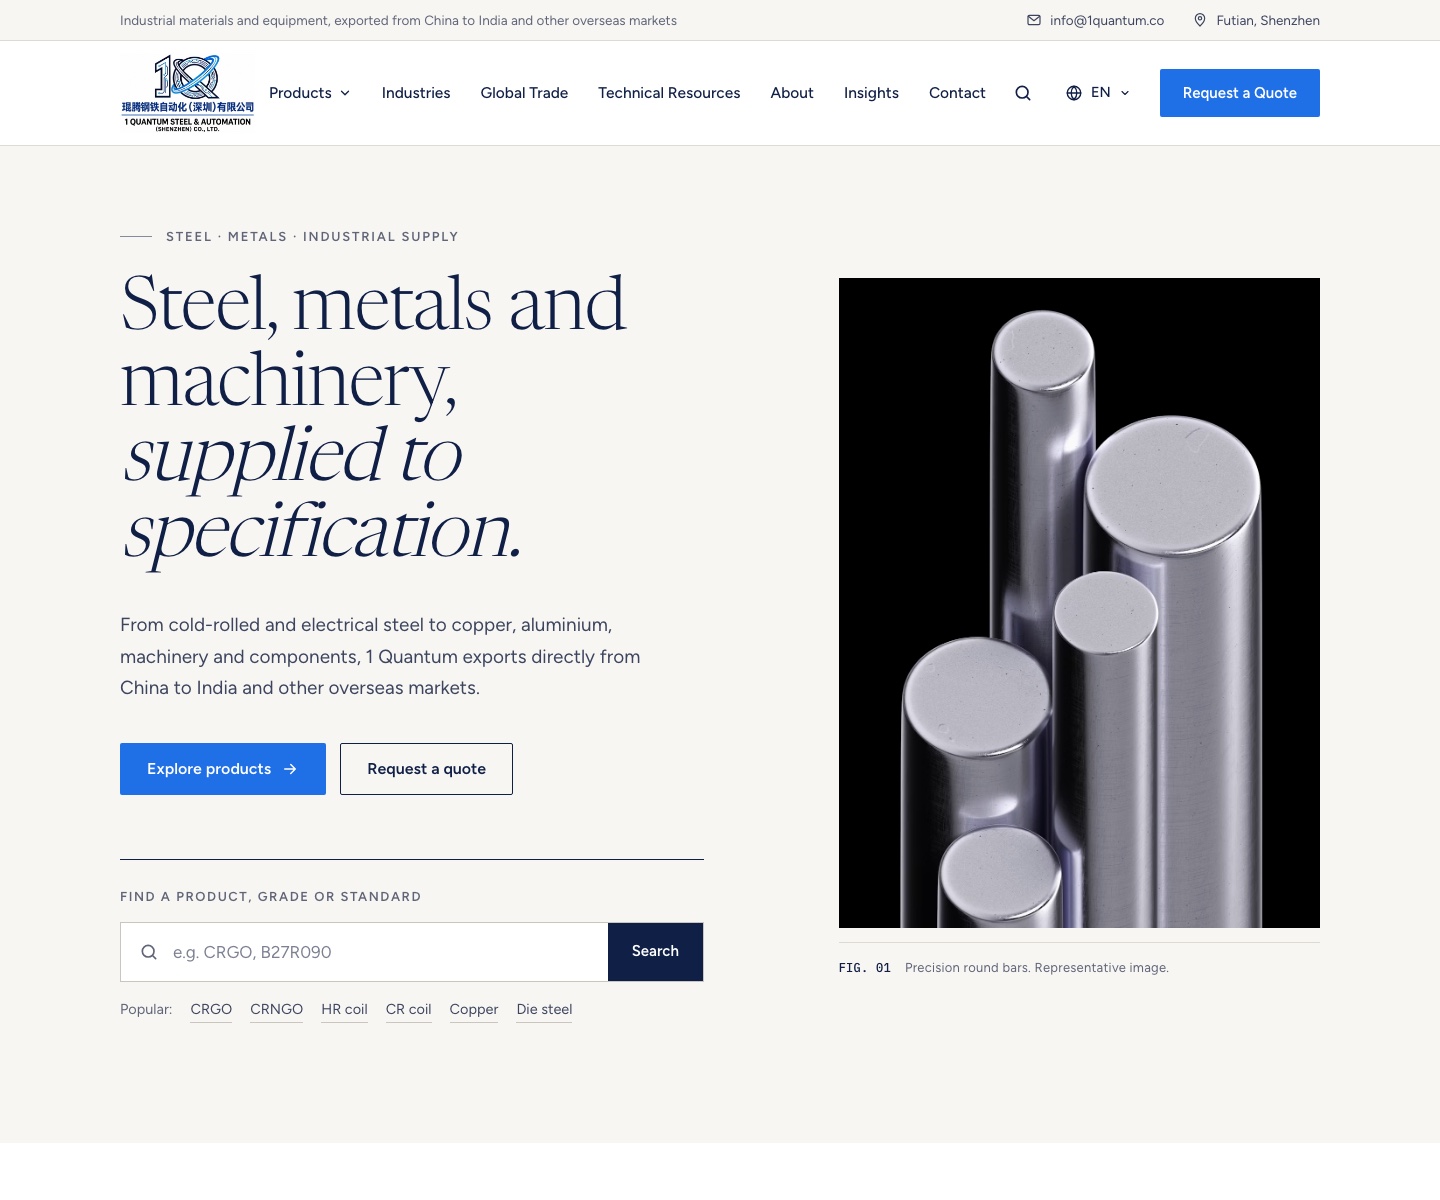The image size is (1440, 1200).
Task: Open the Industries menu item
Action: pos(416,93)
